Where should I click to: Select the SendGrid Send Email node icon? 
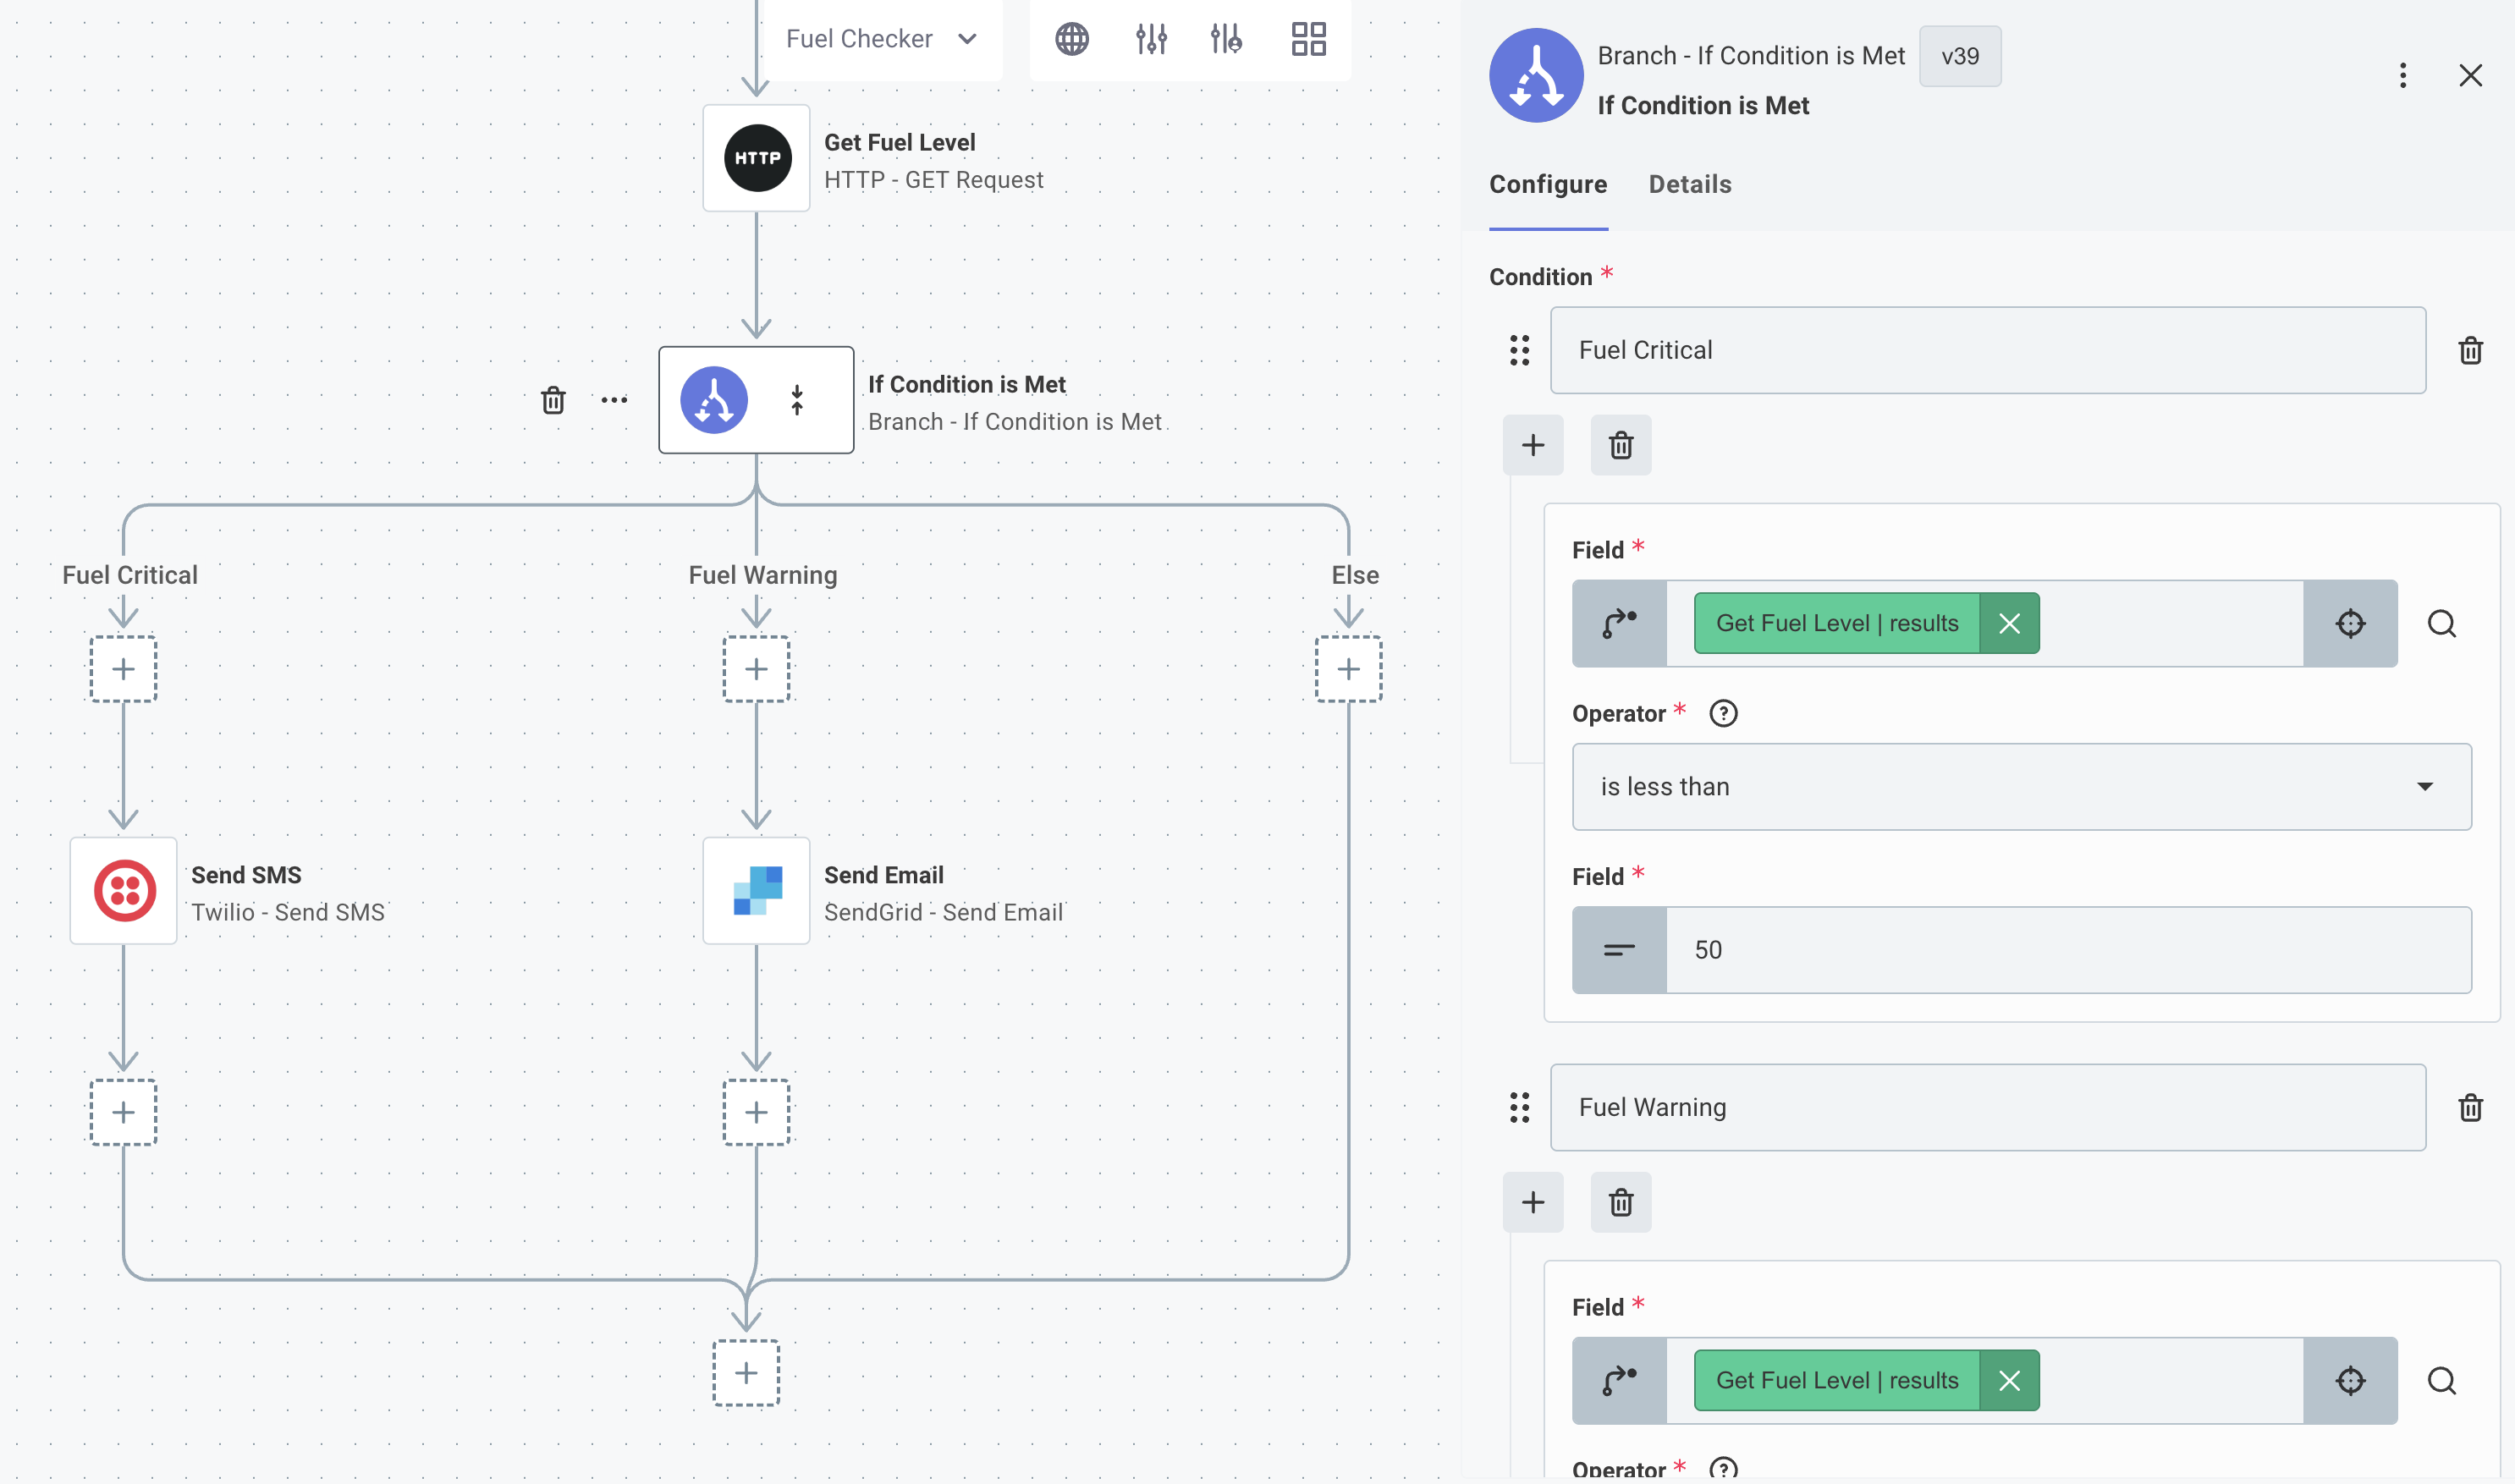click(x=756, y=889)
